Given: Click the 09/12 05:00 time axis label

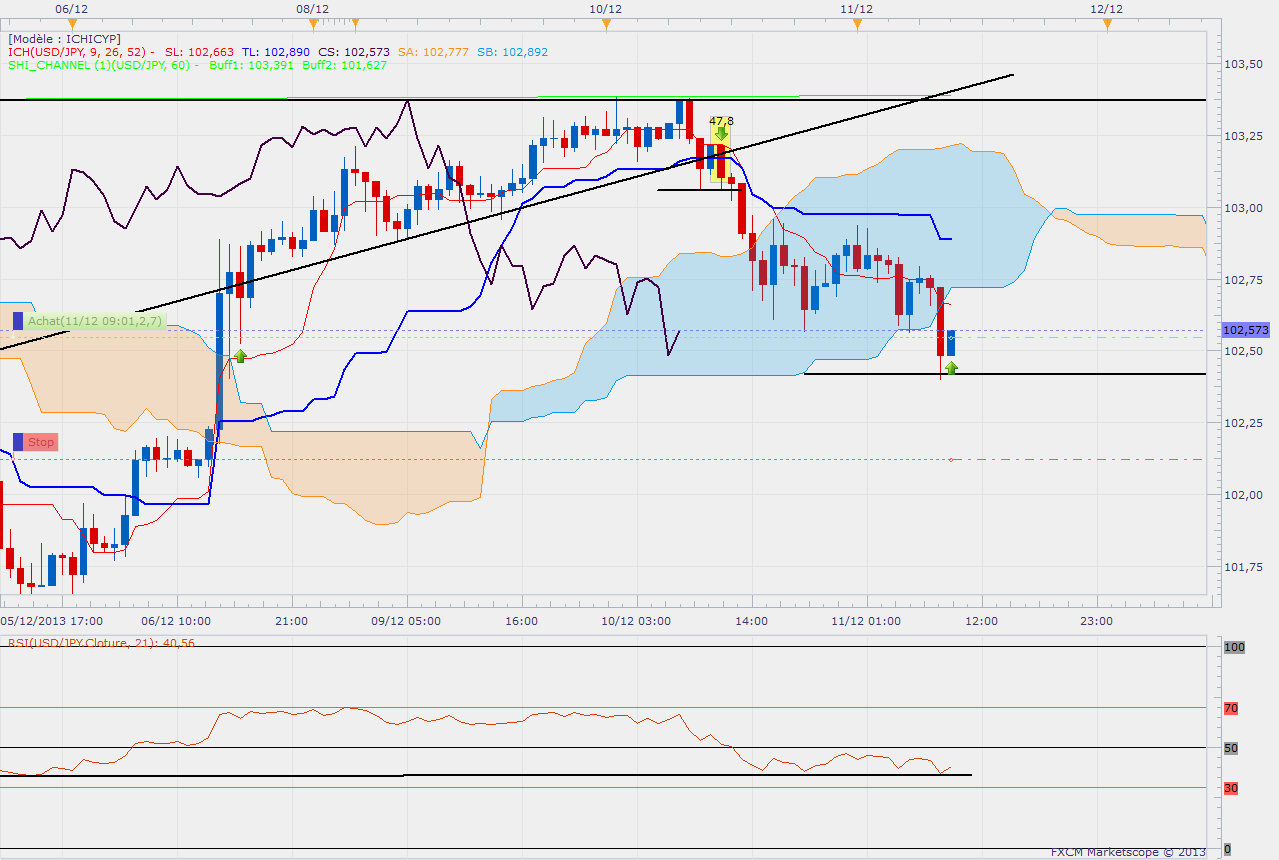Looking at the screenshot, I should pos(406,620).
